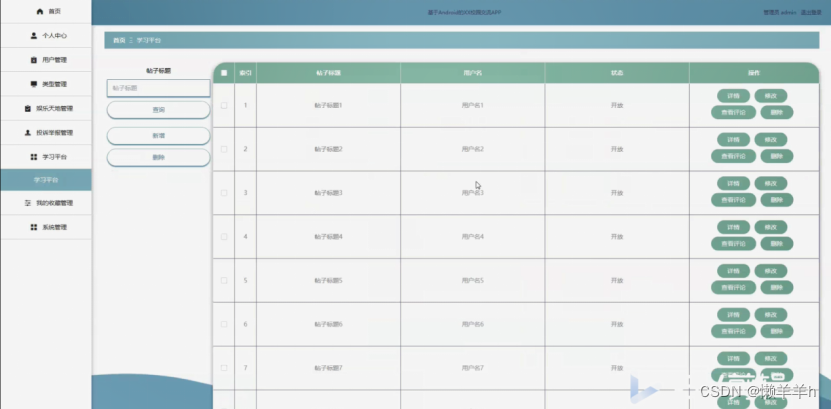The height and width of the screenshot is (409, 831).
Task: Open 详情 for row 帖子标题3
Action: [x=733, y=183]
